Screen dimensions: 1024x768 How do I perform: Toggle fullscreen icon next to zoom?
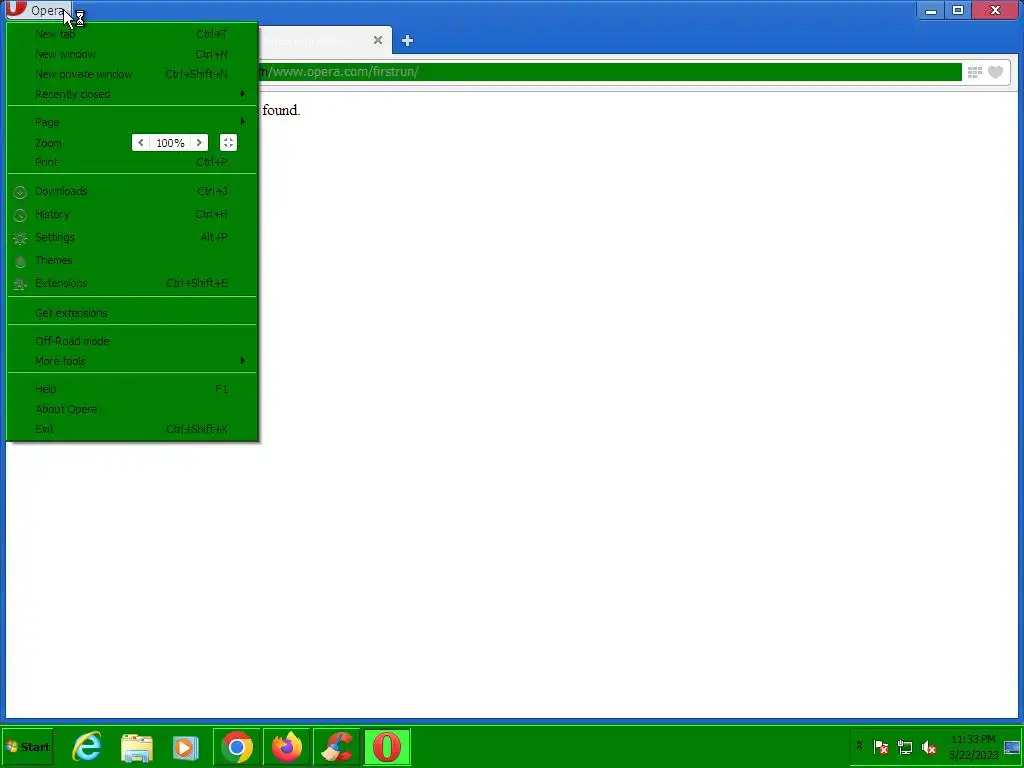(x=228, y=143)
